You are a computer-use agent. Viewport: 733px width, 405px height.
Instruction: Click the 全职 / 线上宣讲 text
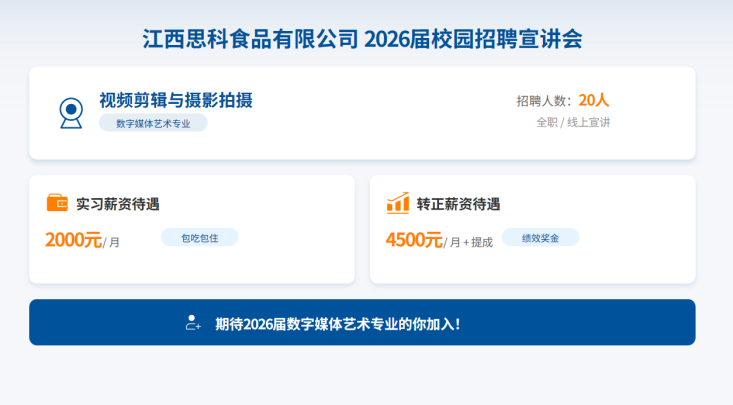(x=573, y=122)
